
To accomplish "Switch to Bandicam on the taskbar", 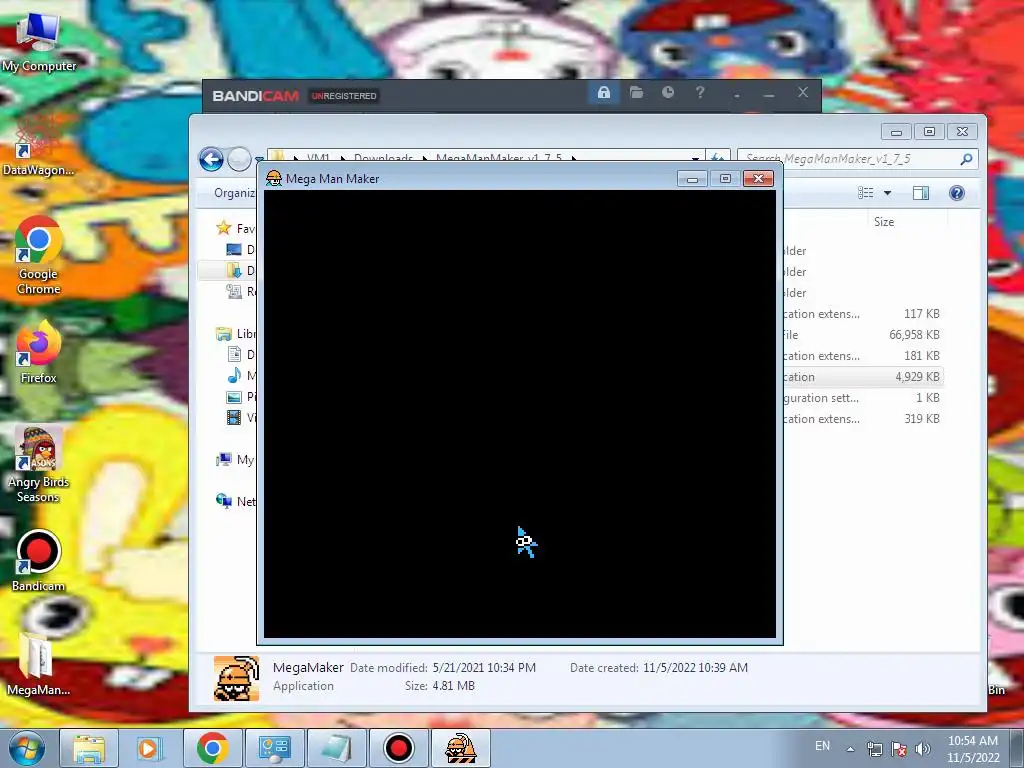I will coord(398,748).
